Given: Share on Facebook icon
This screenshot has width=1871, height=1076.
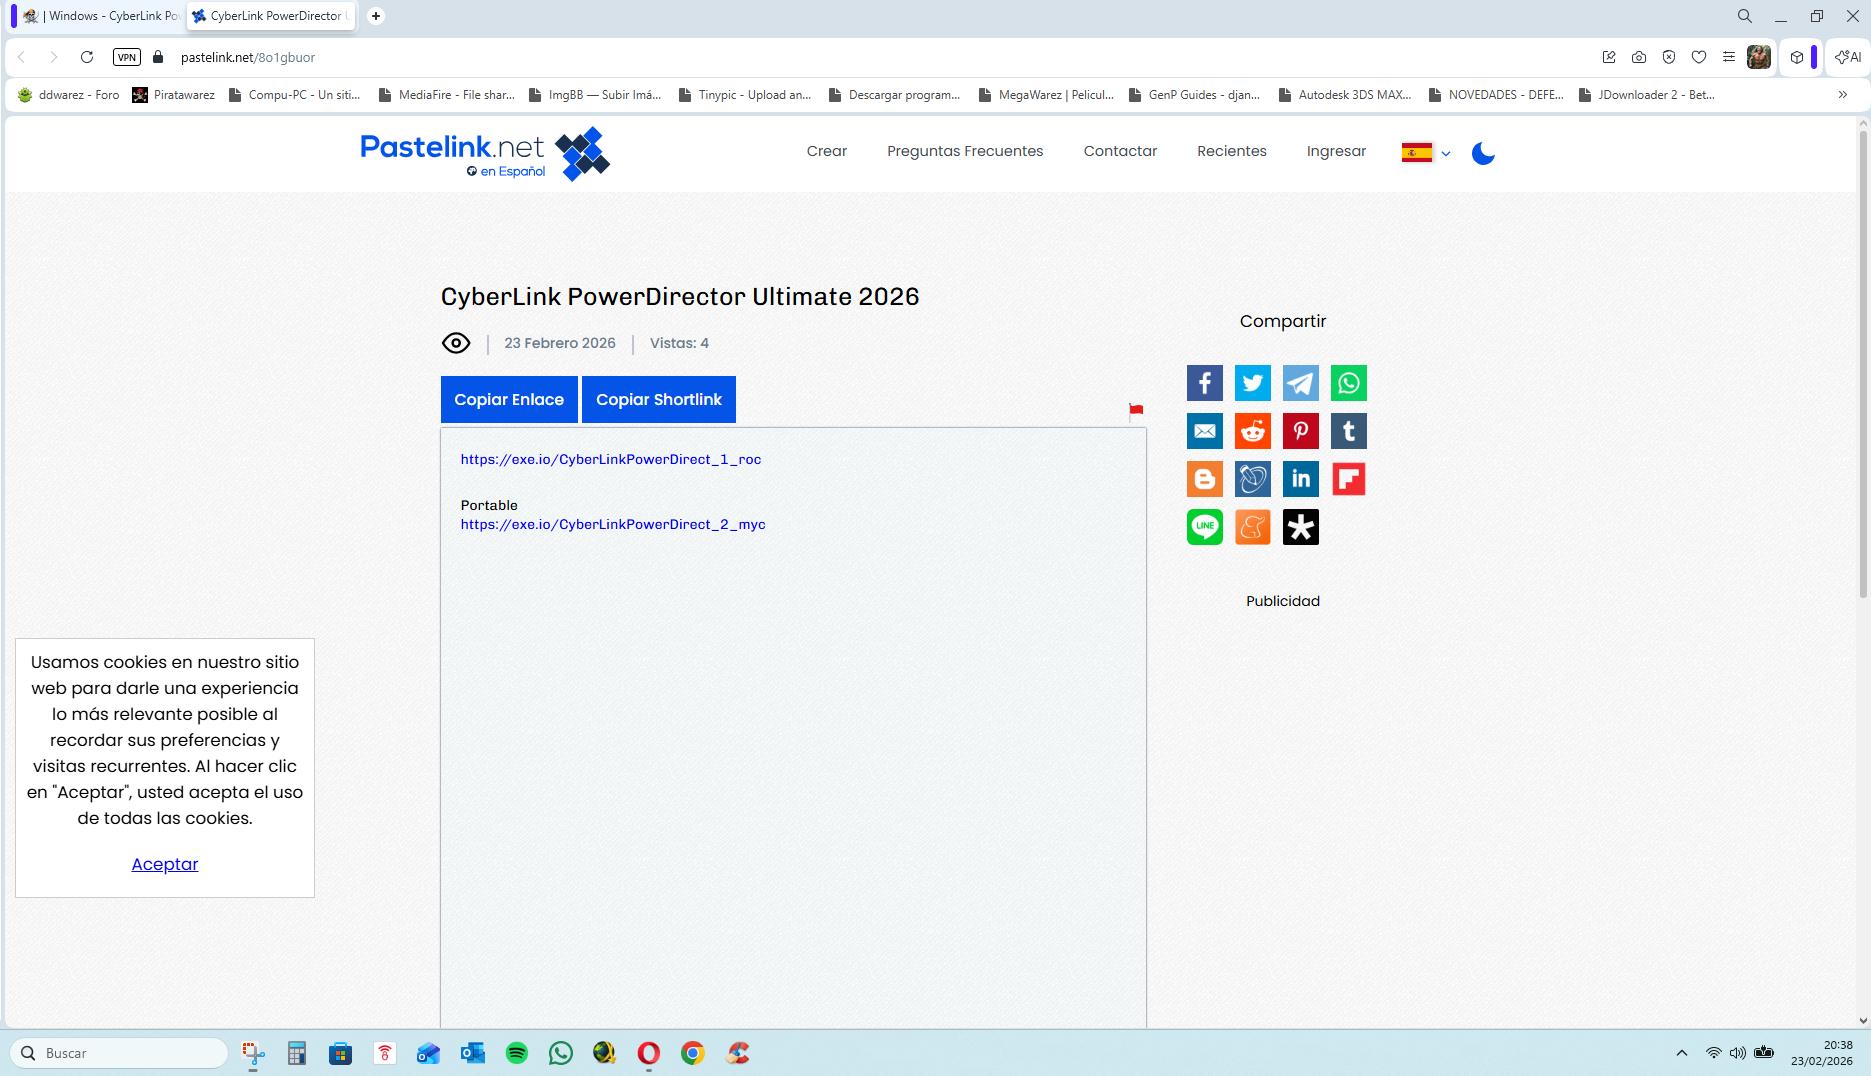Looking at the screenshot, I should [1204, 383].
